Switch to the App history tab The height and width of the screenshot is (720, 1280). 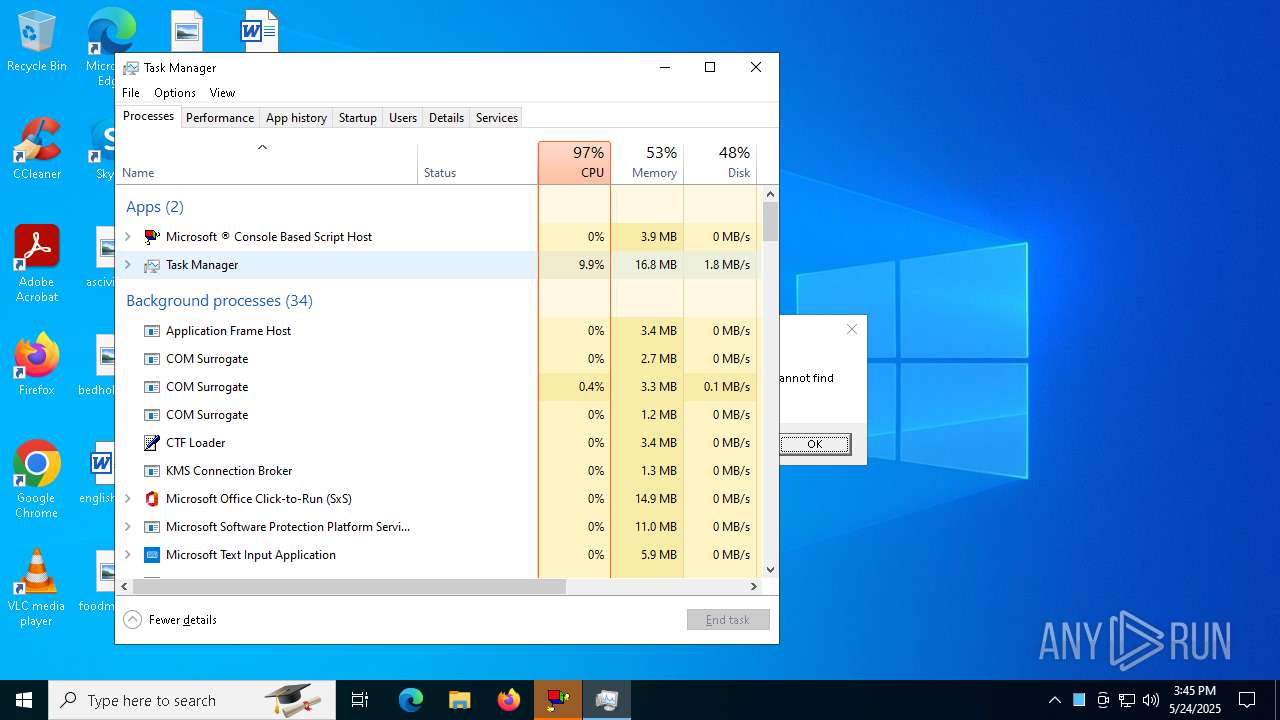point(296,118)
